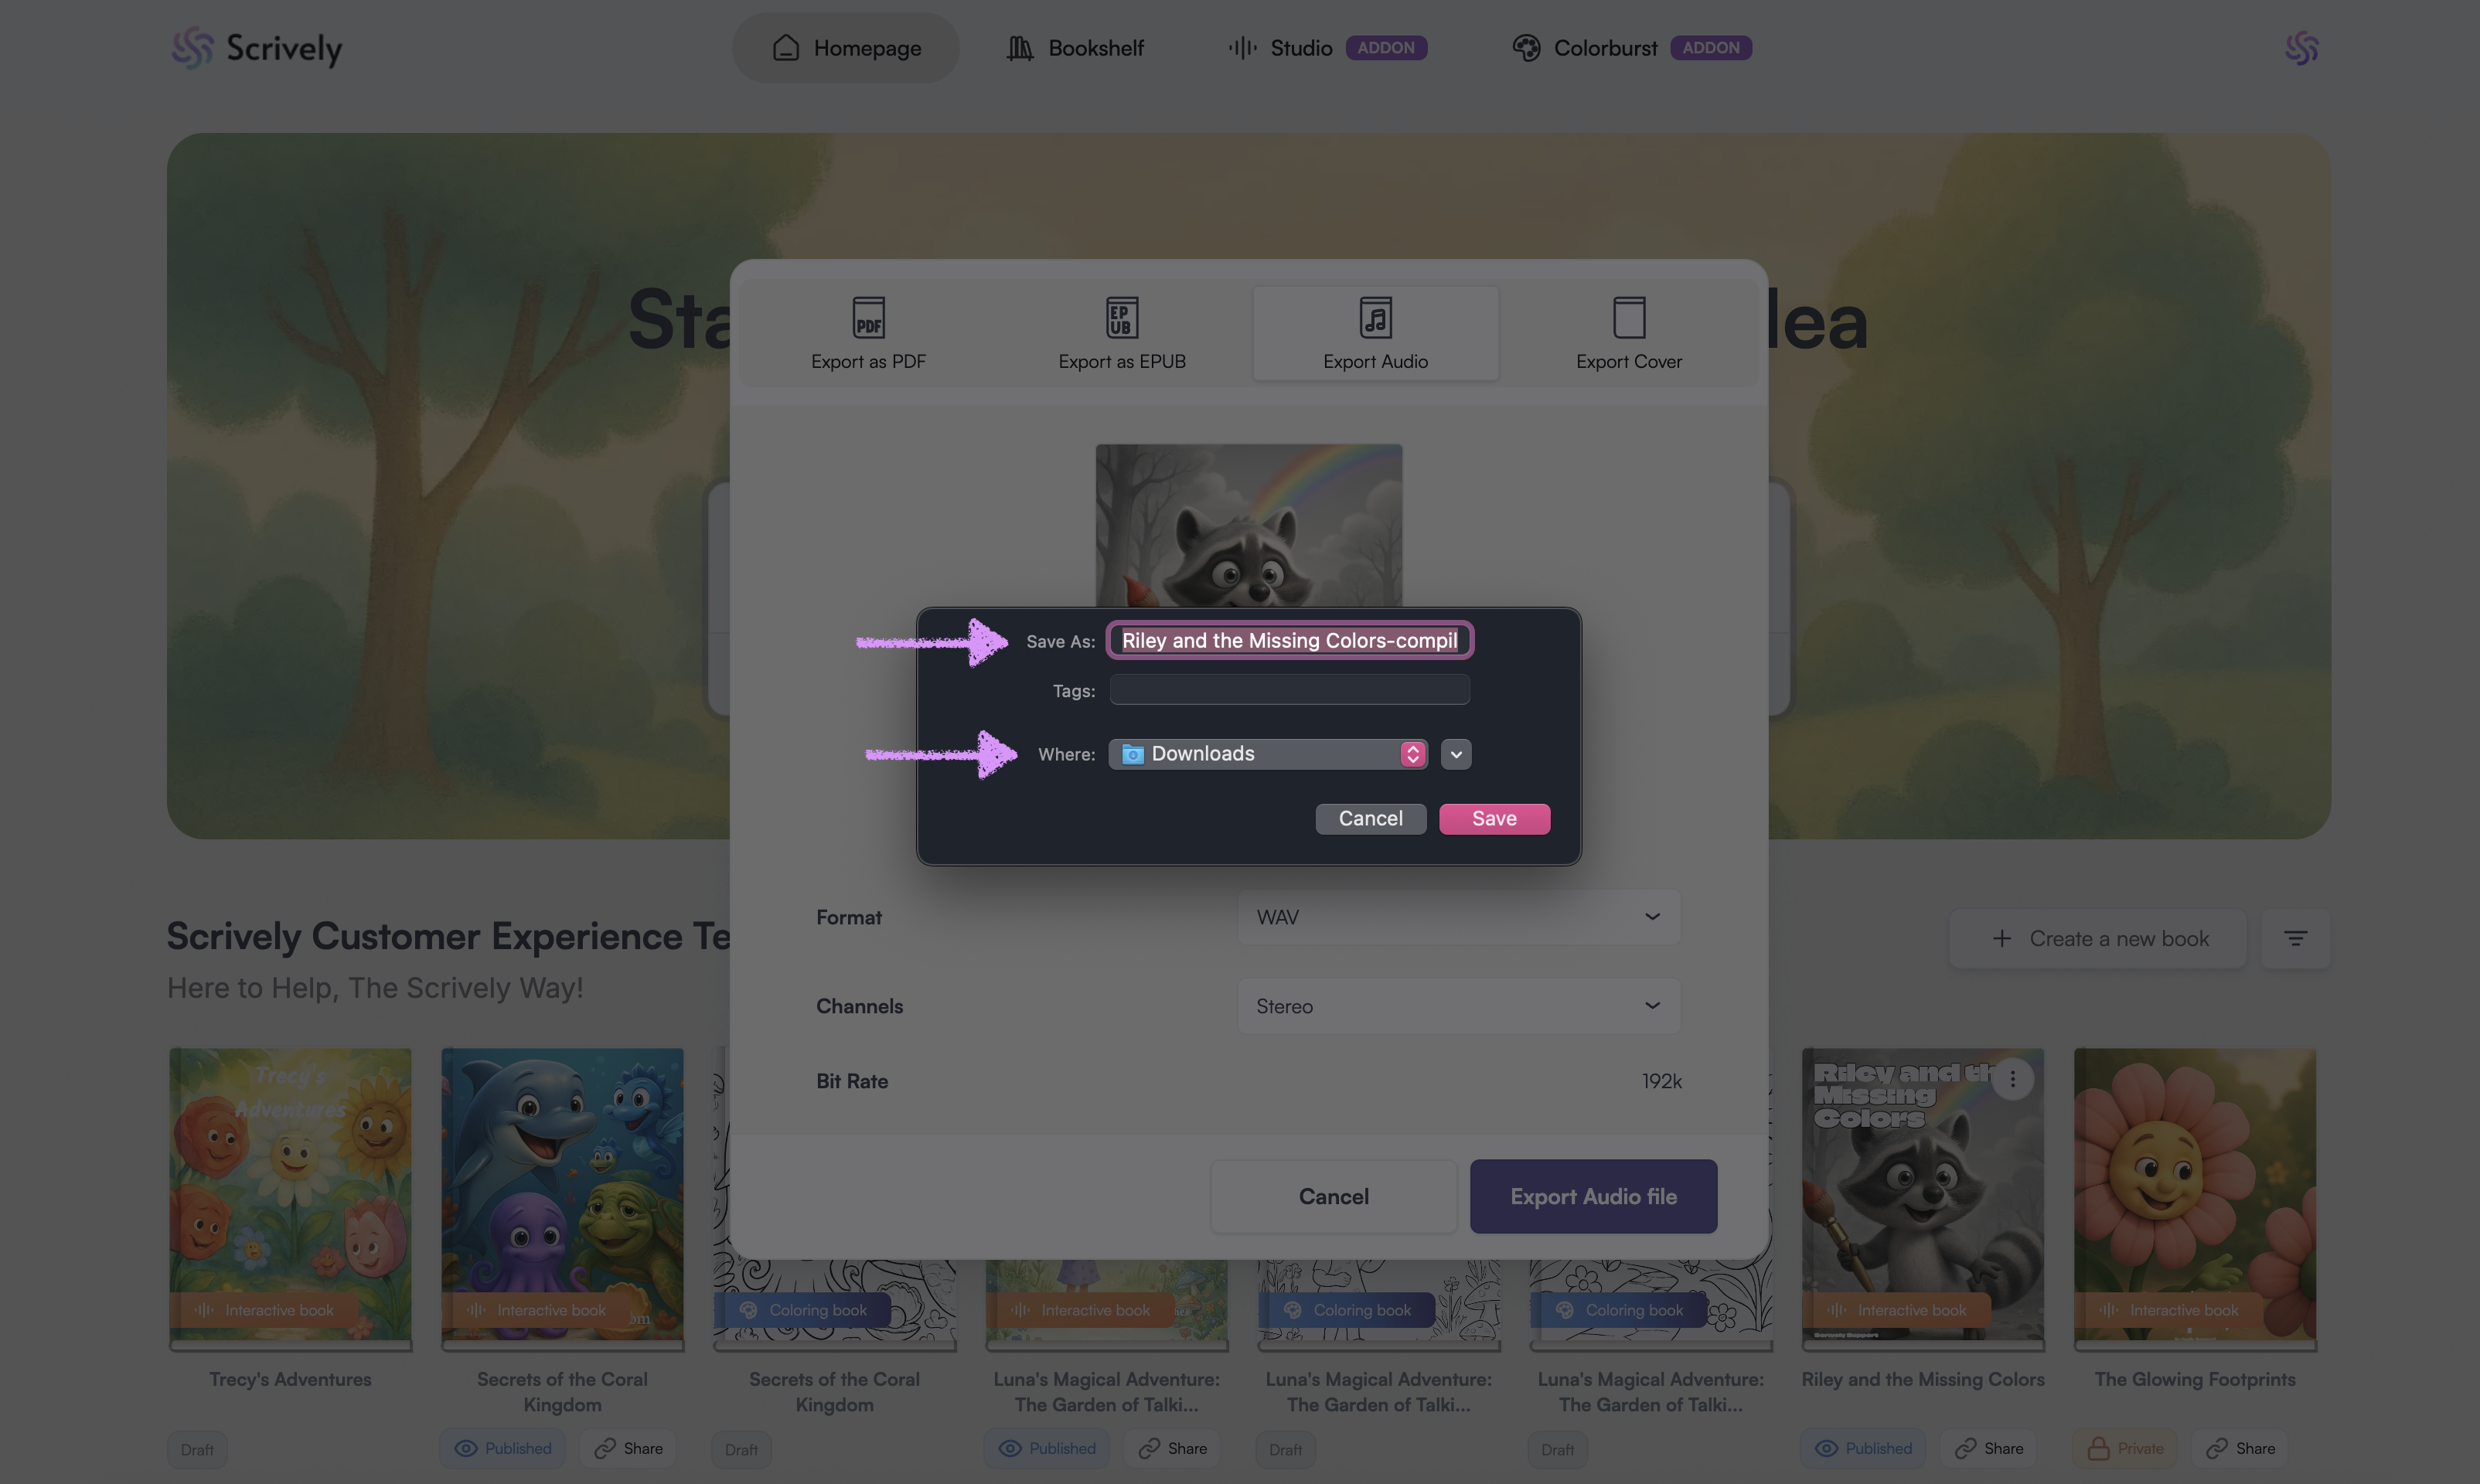The height and width of the screenshot is (1484, 2480).
Task: Click the Scrively logo in the header
Action: tap(256, 48)
